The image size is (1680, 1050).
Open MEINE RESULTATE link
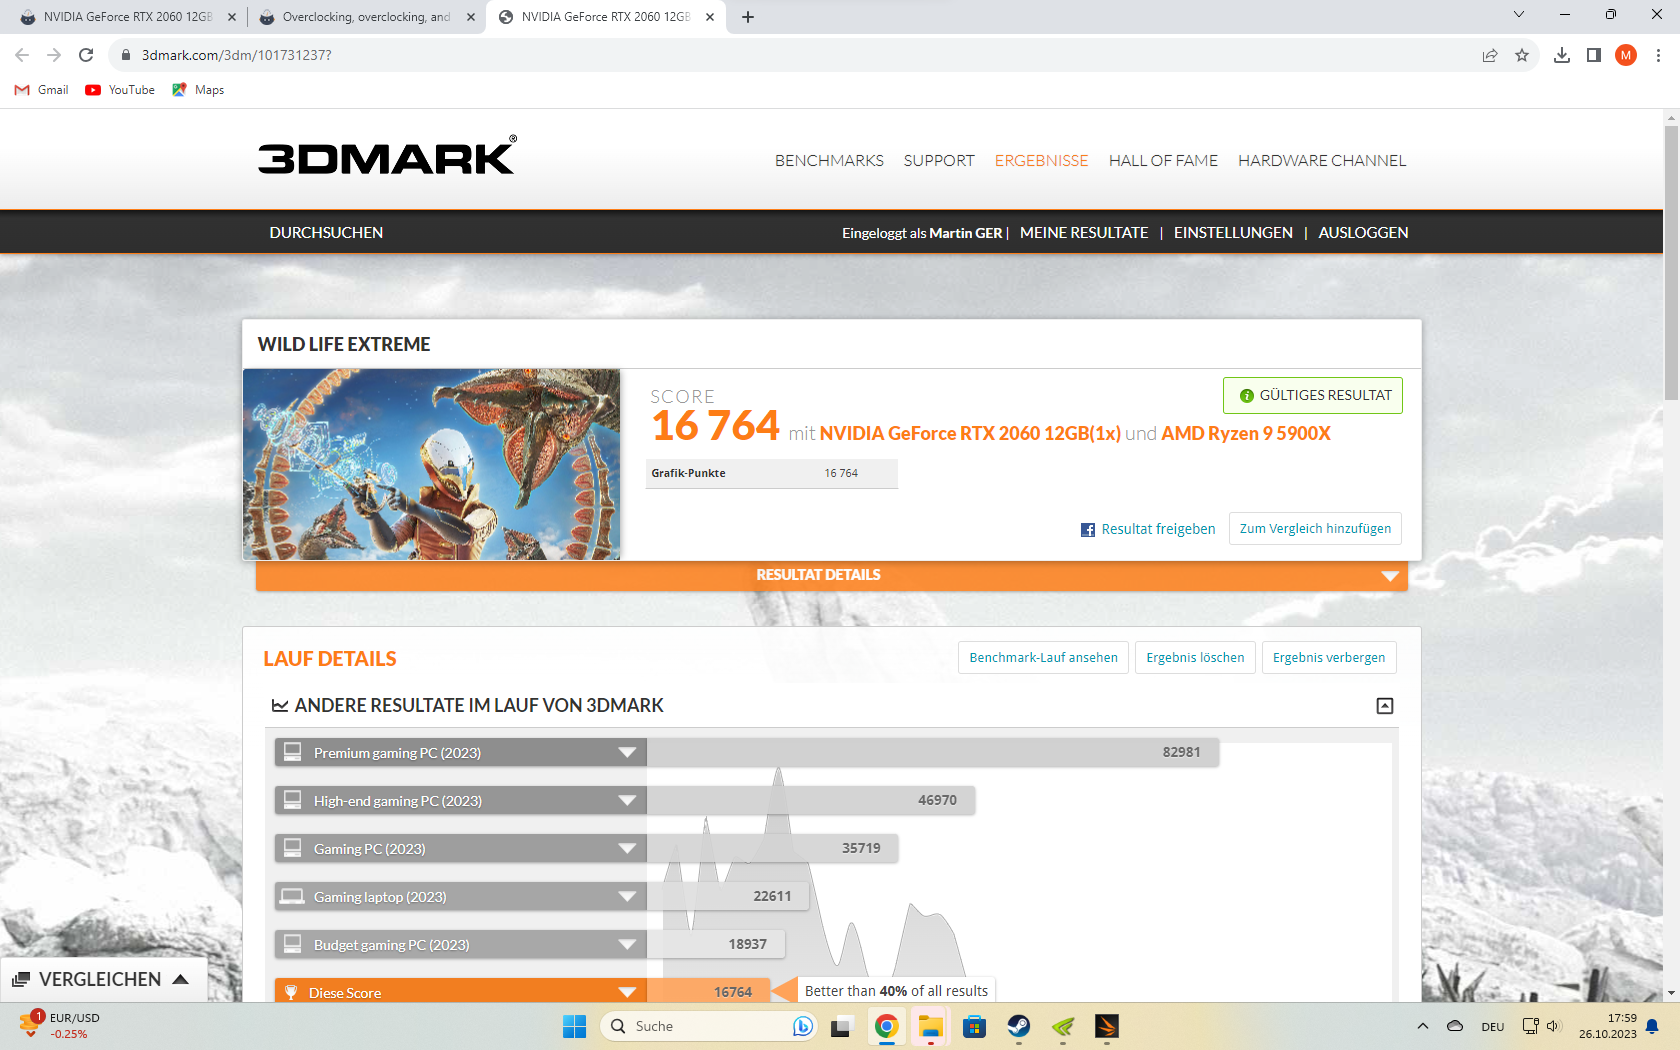tap(1084, 233)
